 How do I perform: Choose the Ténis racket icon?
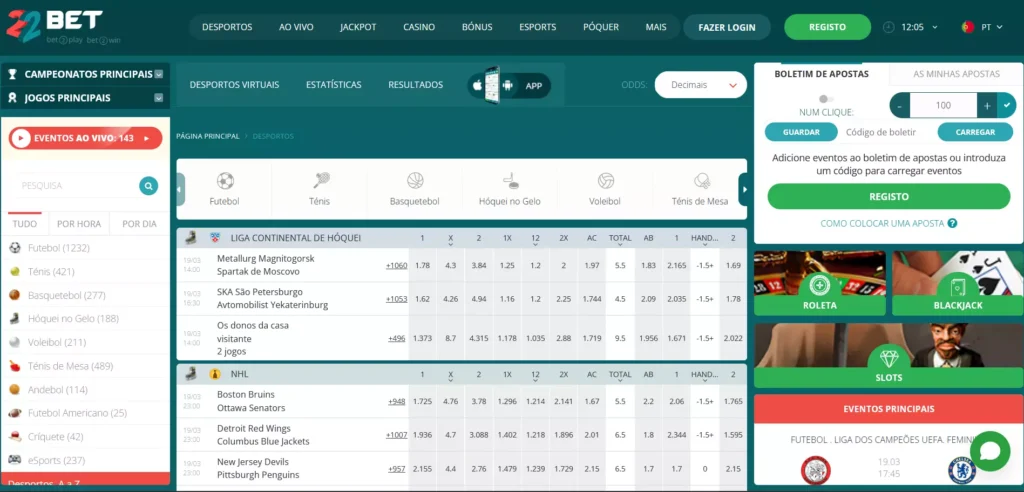coord(320,181)
